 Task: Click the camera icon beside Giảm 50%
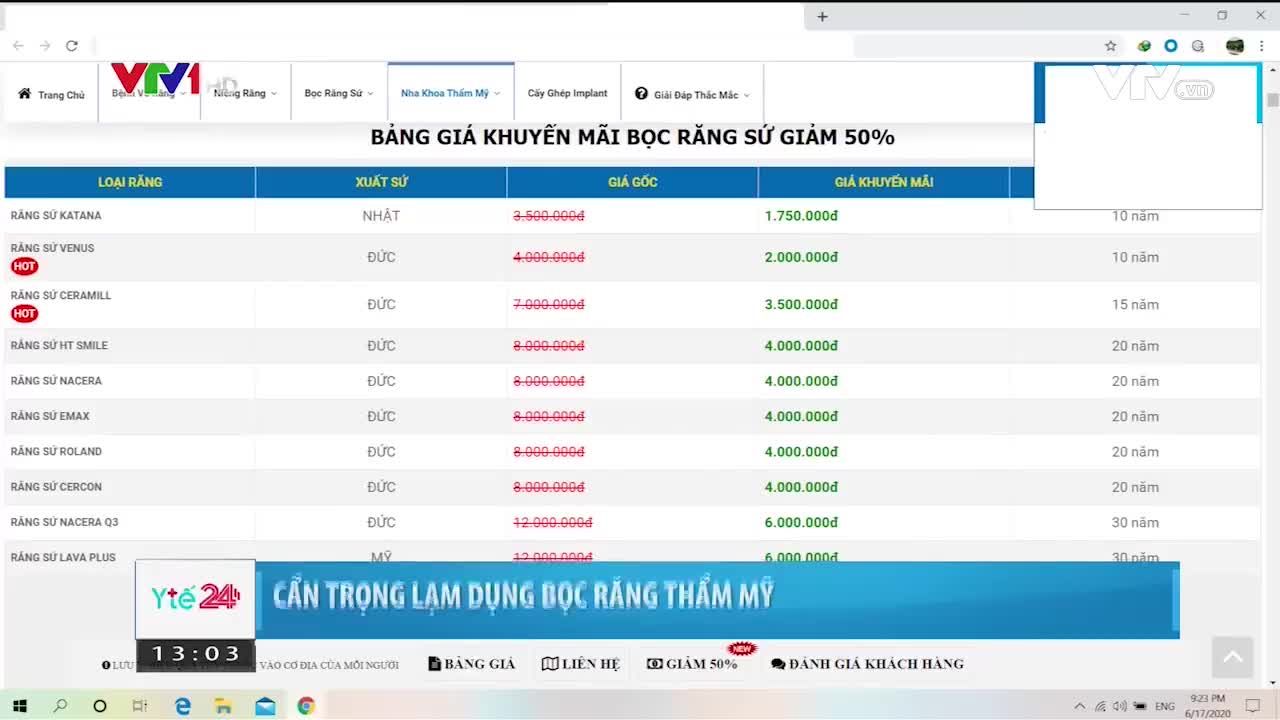(x=655, y=663)
